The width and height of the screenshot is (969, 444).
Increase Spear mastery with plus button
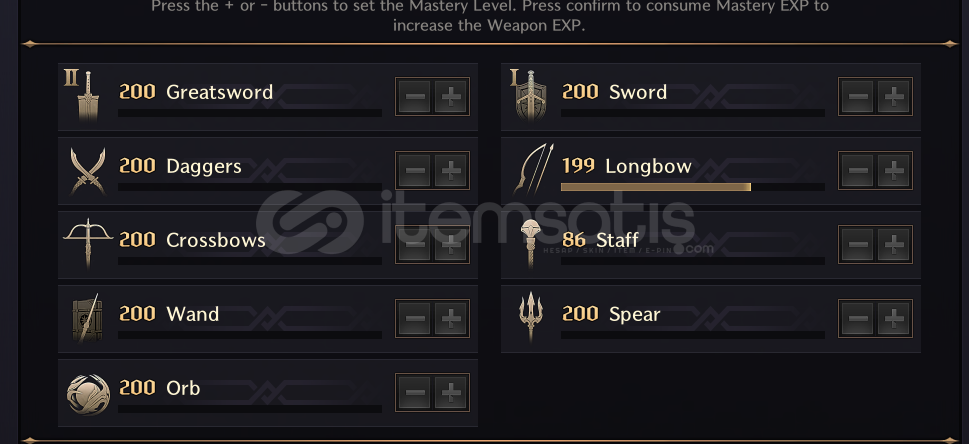point(894,318)
